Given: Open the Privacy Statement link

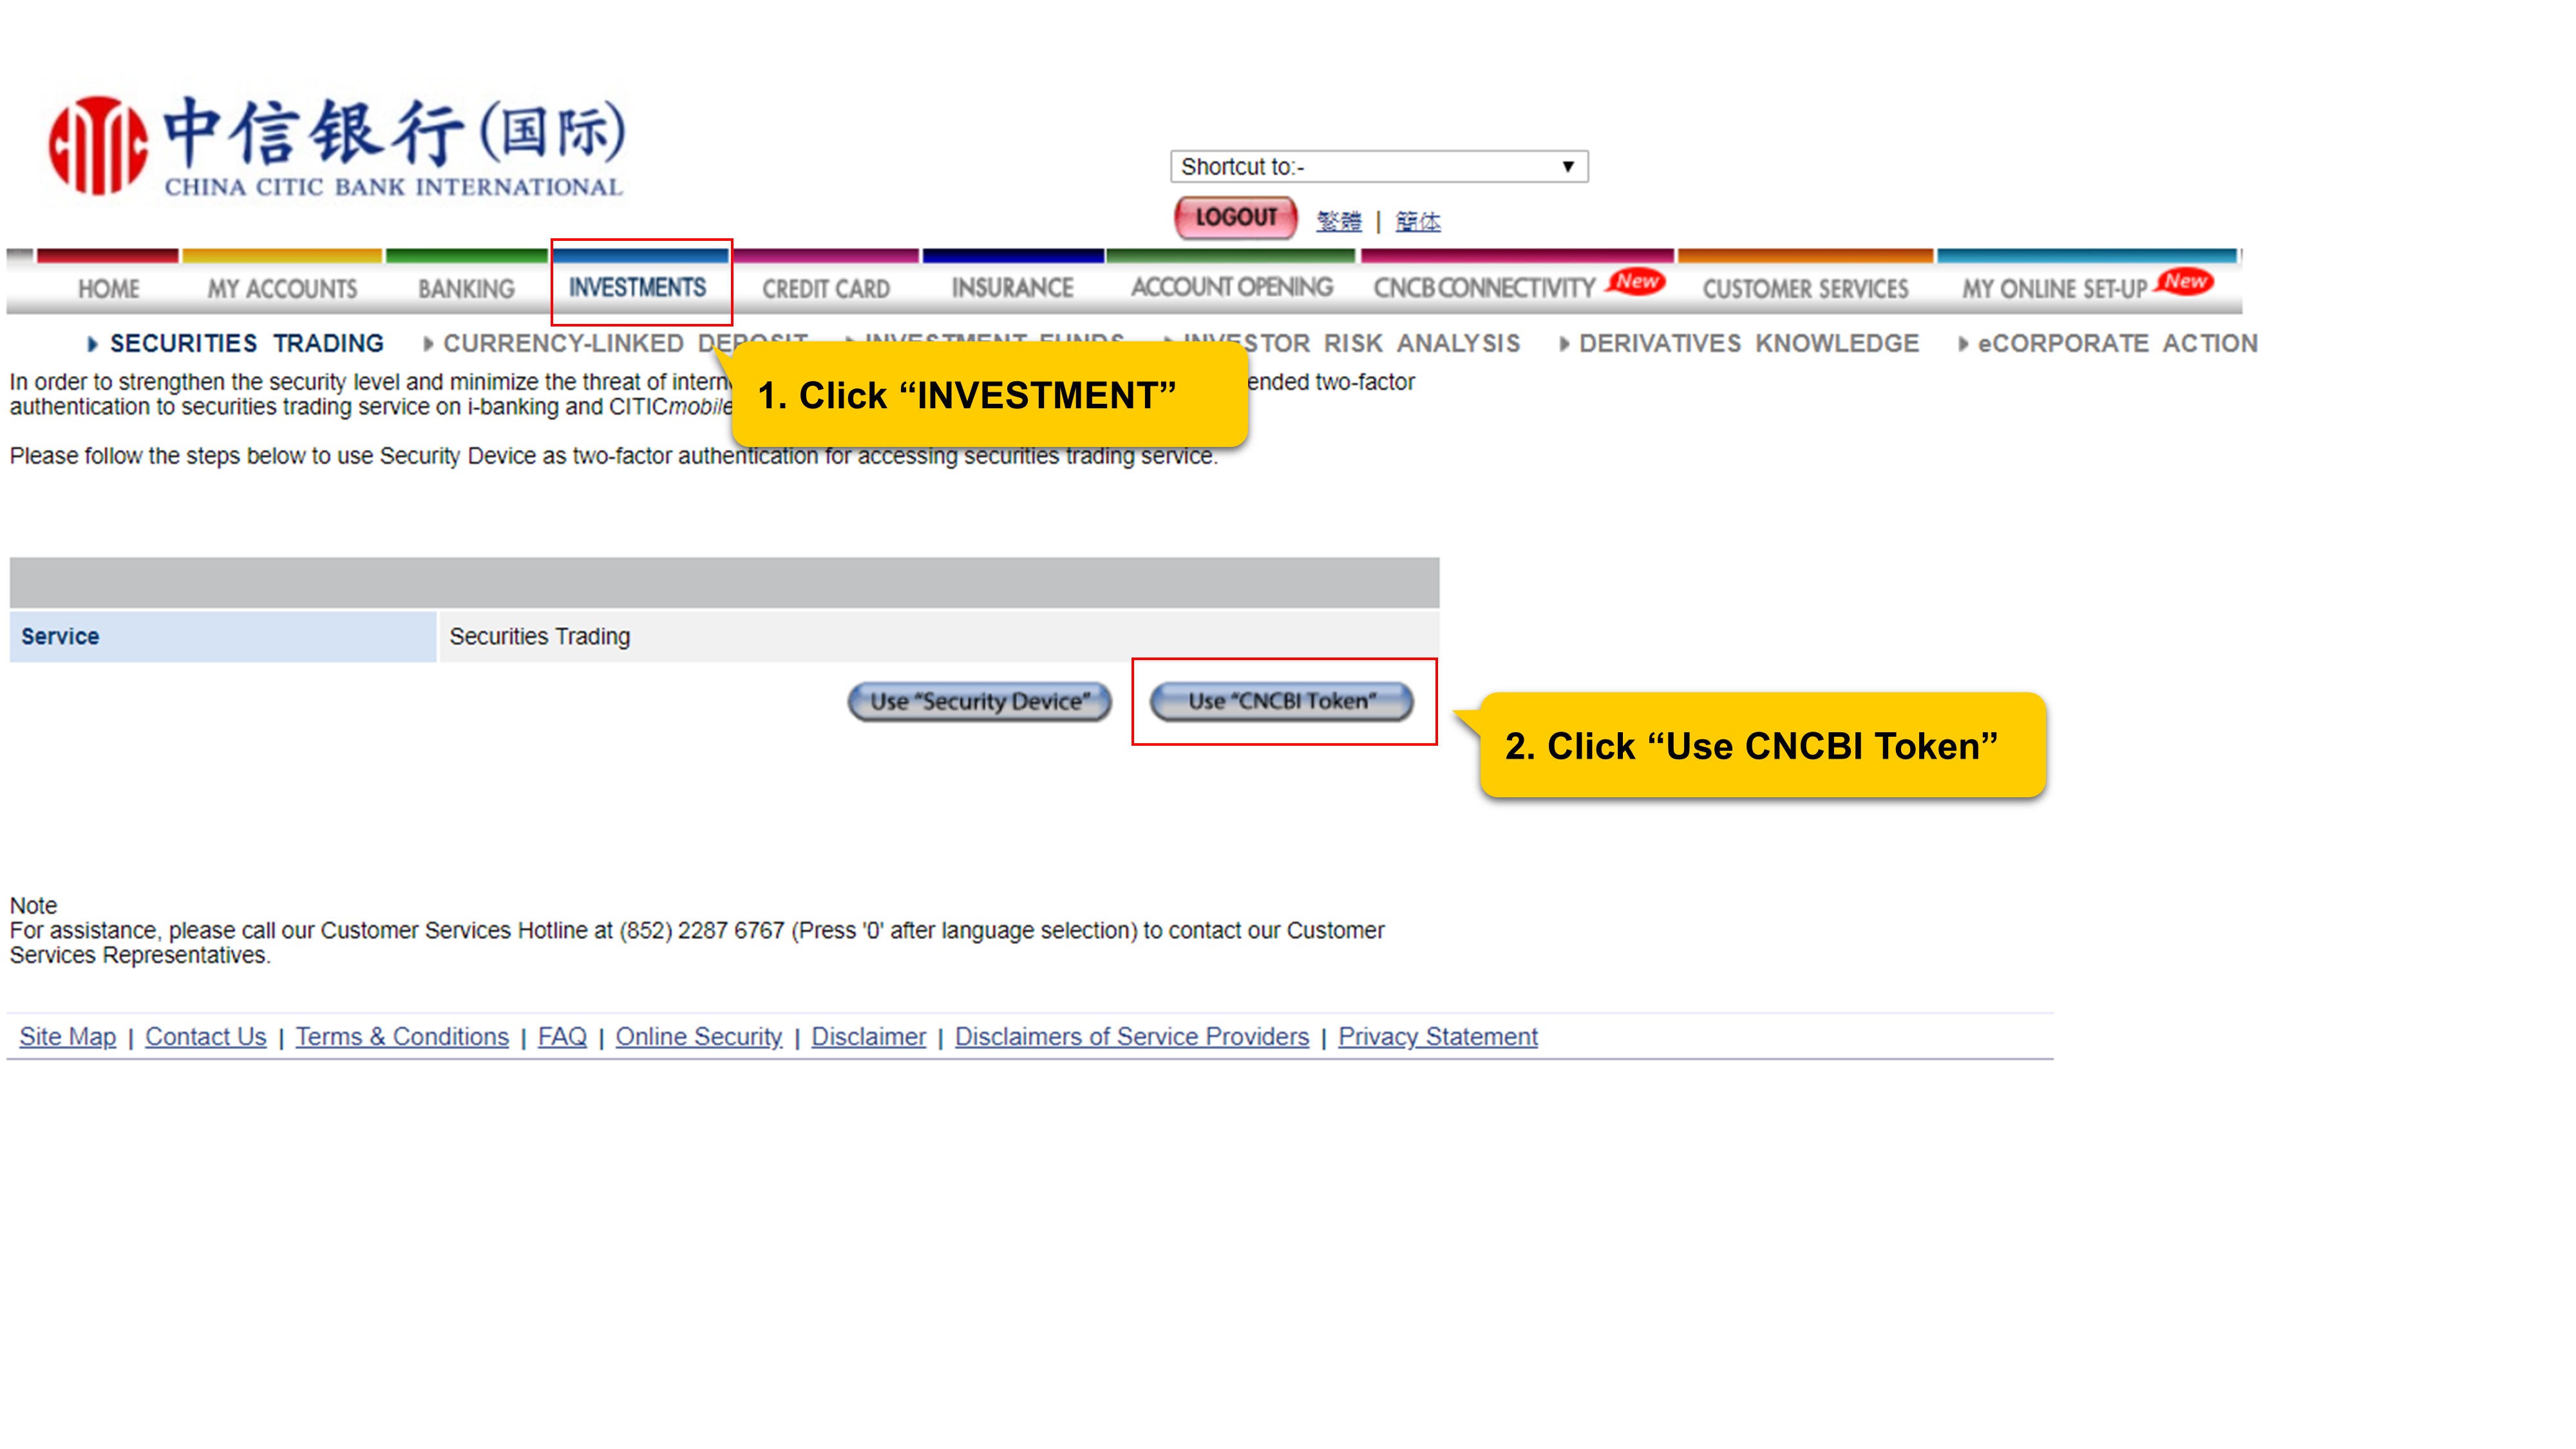Looking at the screenshot, I should (1438, 1037).
